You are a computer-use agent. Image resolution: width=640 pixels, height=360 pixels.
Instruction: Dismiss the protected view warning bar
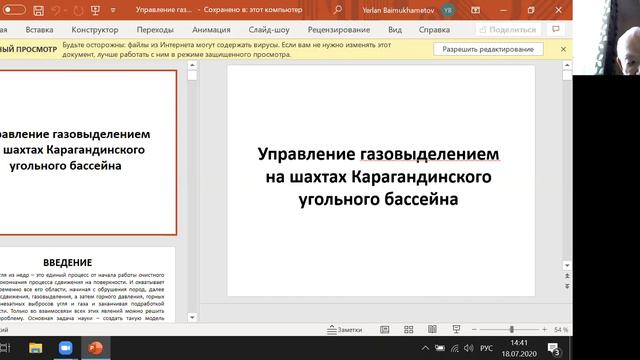click(x=563, y=49)
